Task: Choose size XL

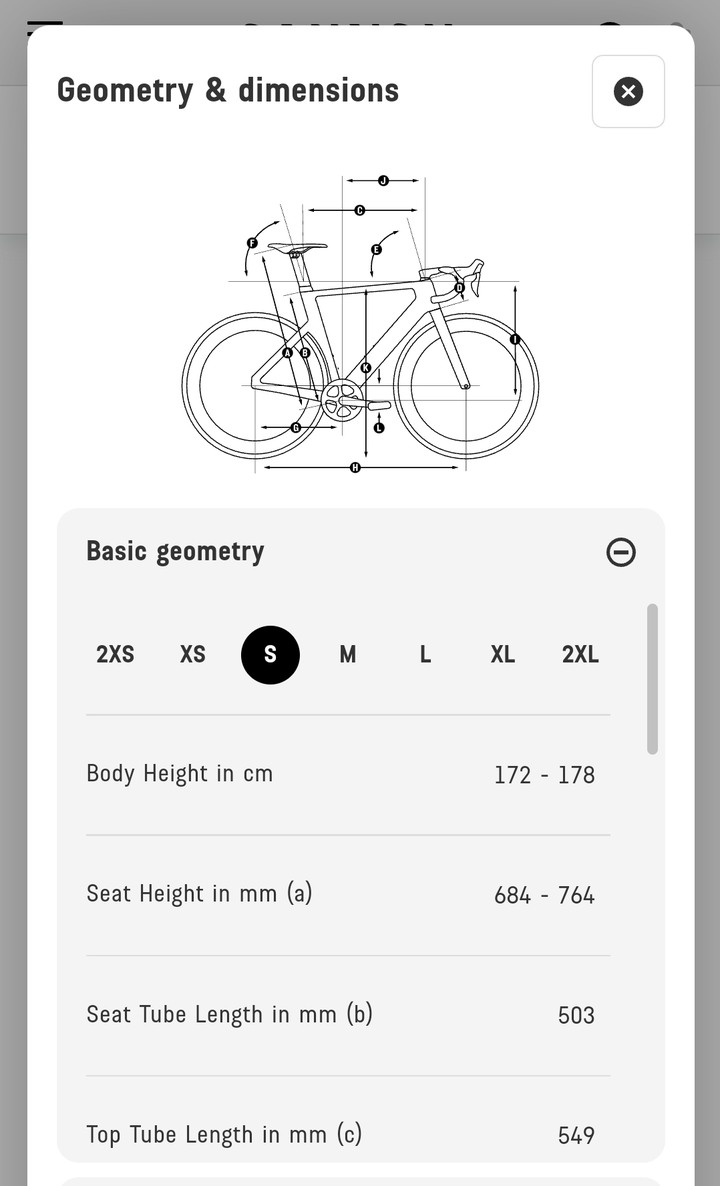Action: (x=503, y=654)
